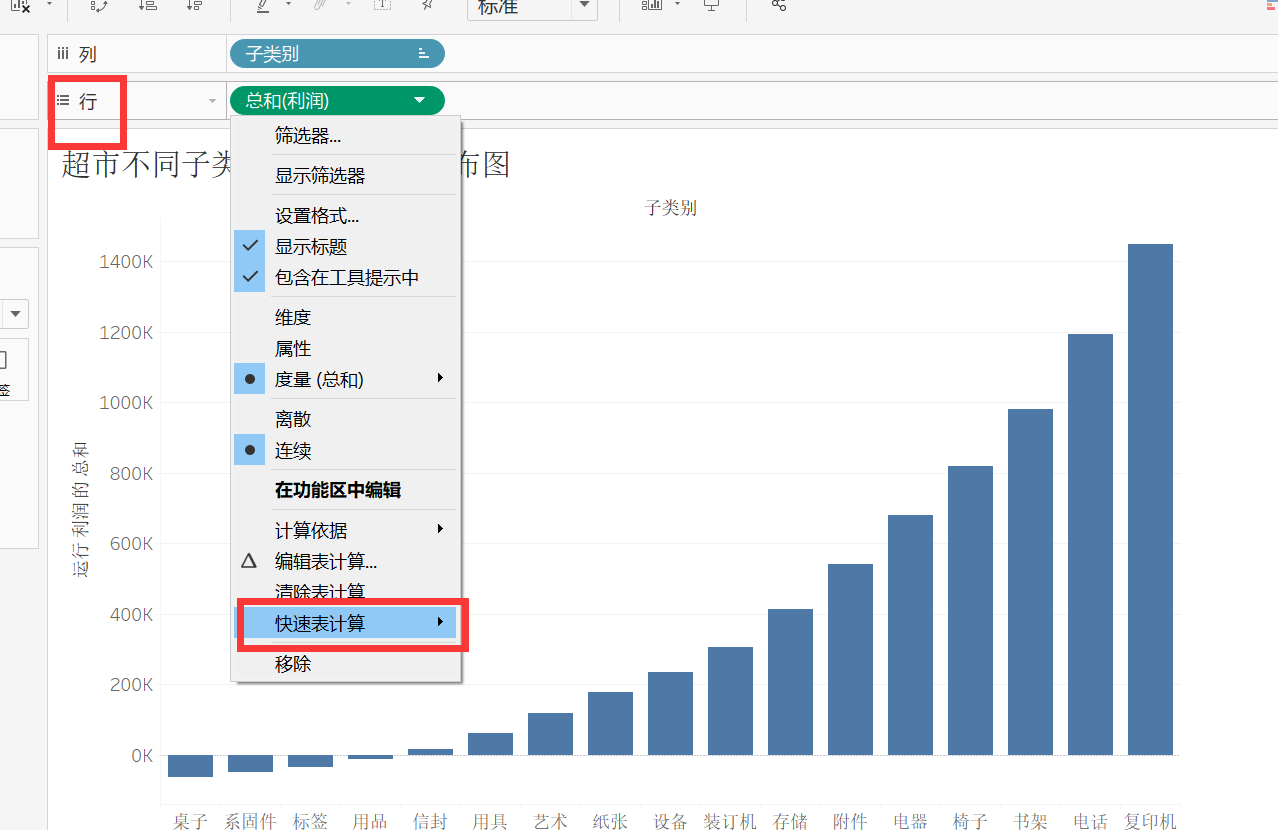Click the 存储 bar in the chart
1278x830 pixels.
click(790, 682)
